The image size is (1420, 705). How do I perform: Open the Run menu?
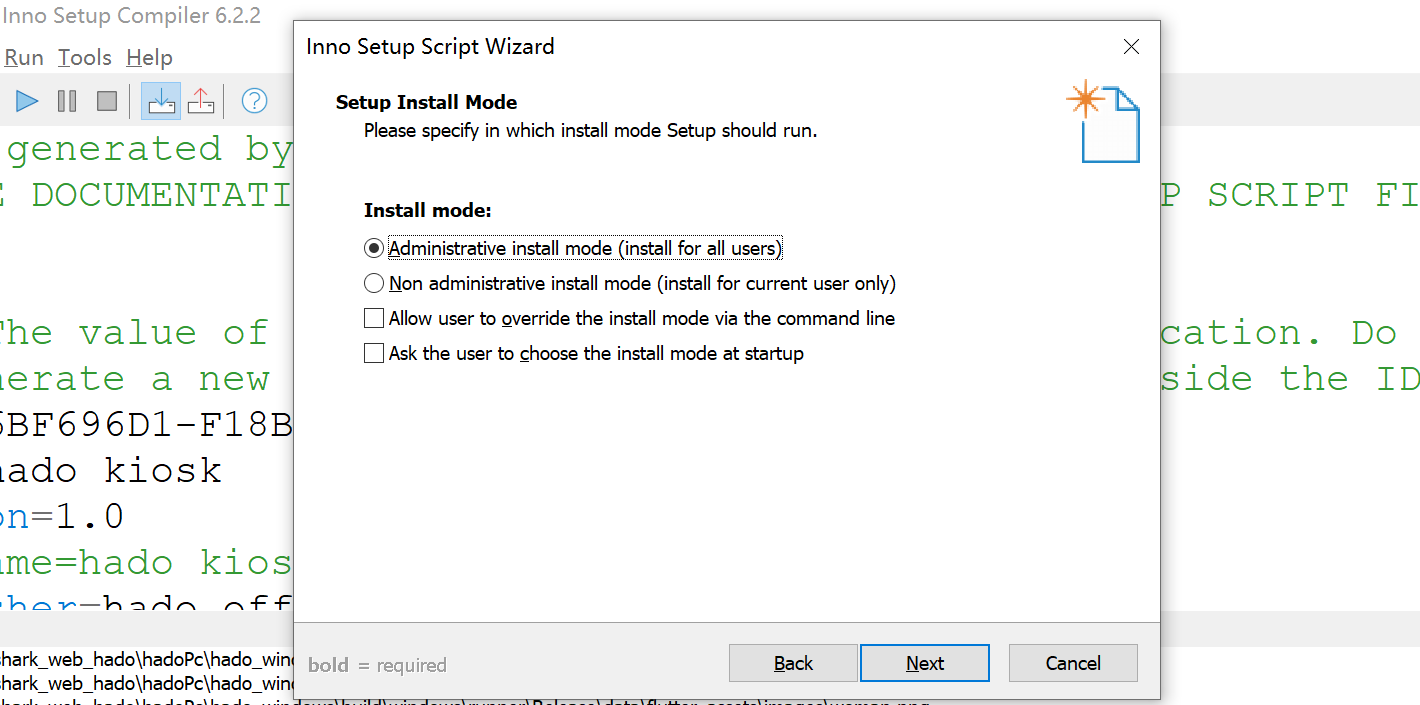23,57
